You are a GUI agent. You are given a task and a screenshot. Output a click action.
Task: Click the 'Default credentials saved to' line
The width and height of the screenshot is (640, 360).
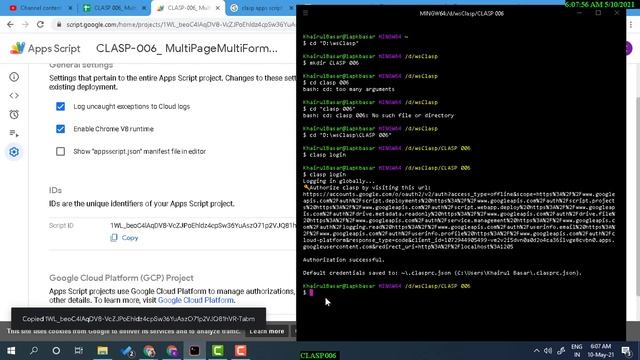(442, 273)
